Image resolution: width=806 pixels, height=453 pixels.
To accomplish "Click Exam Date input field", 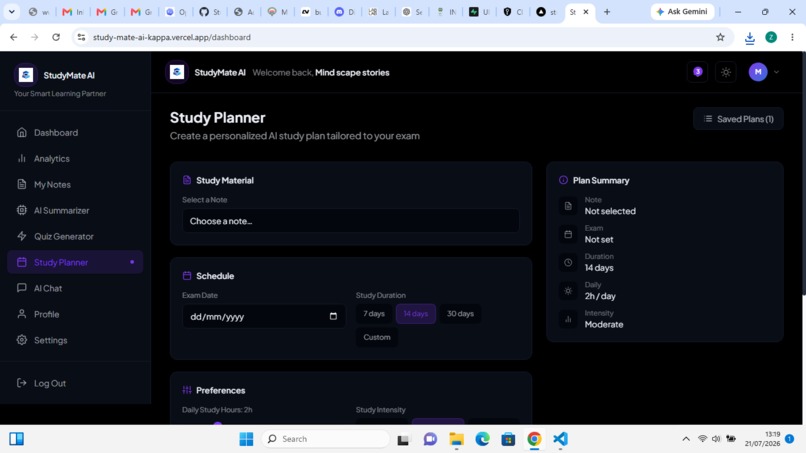I will 264,317.
